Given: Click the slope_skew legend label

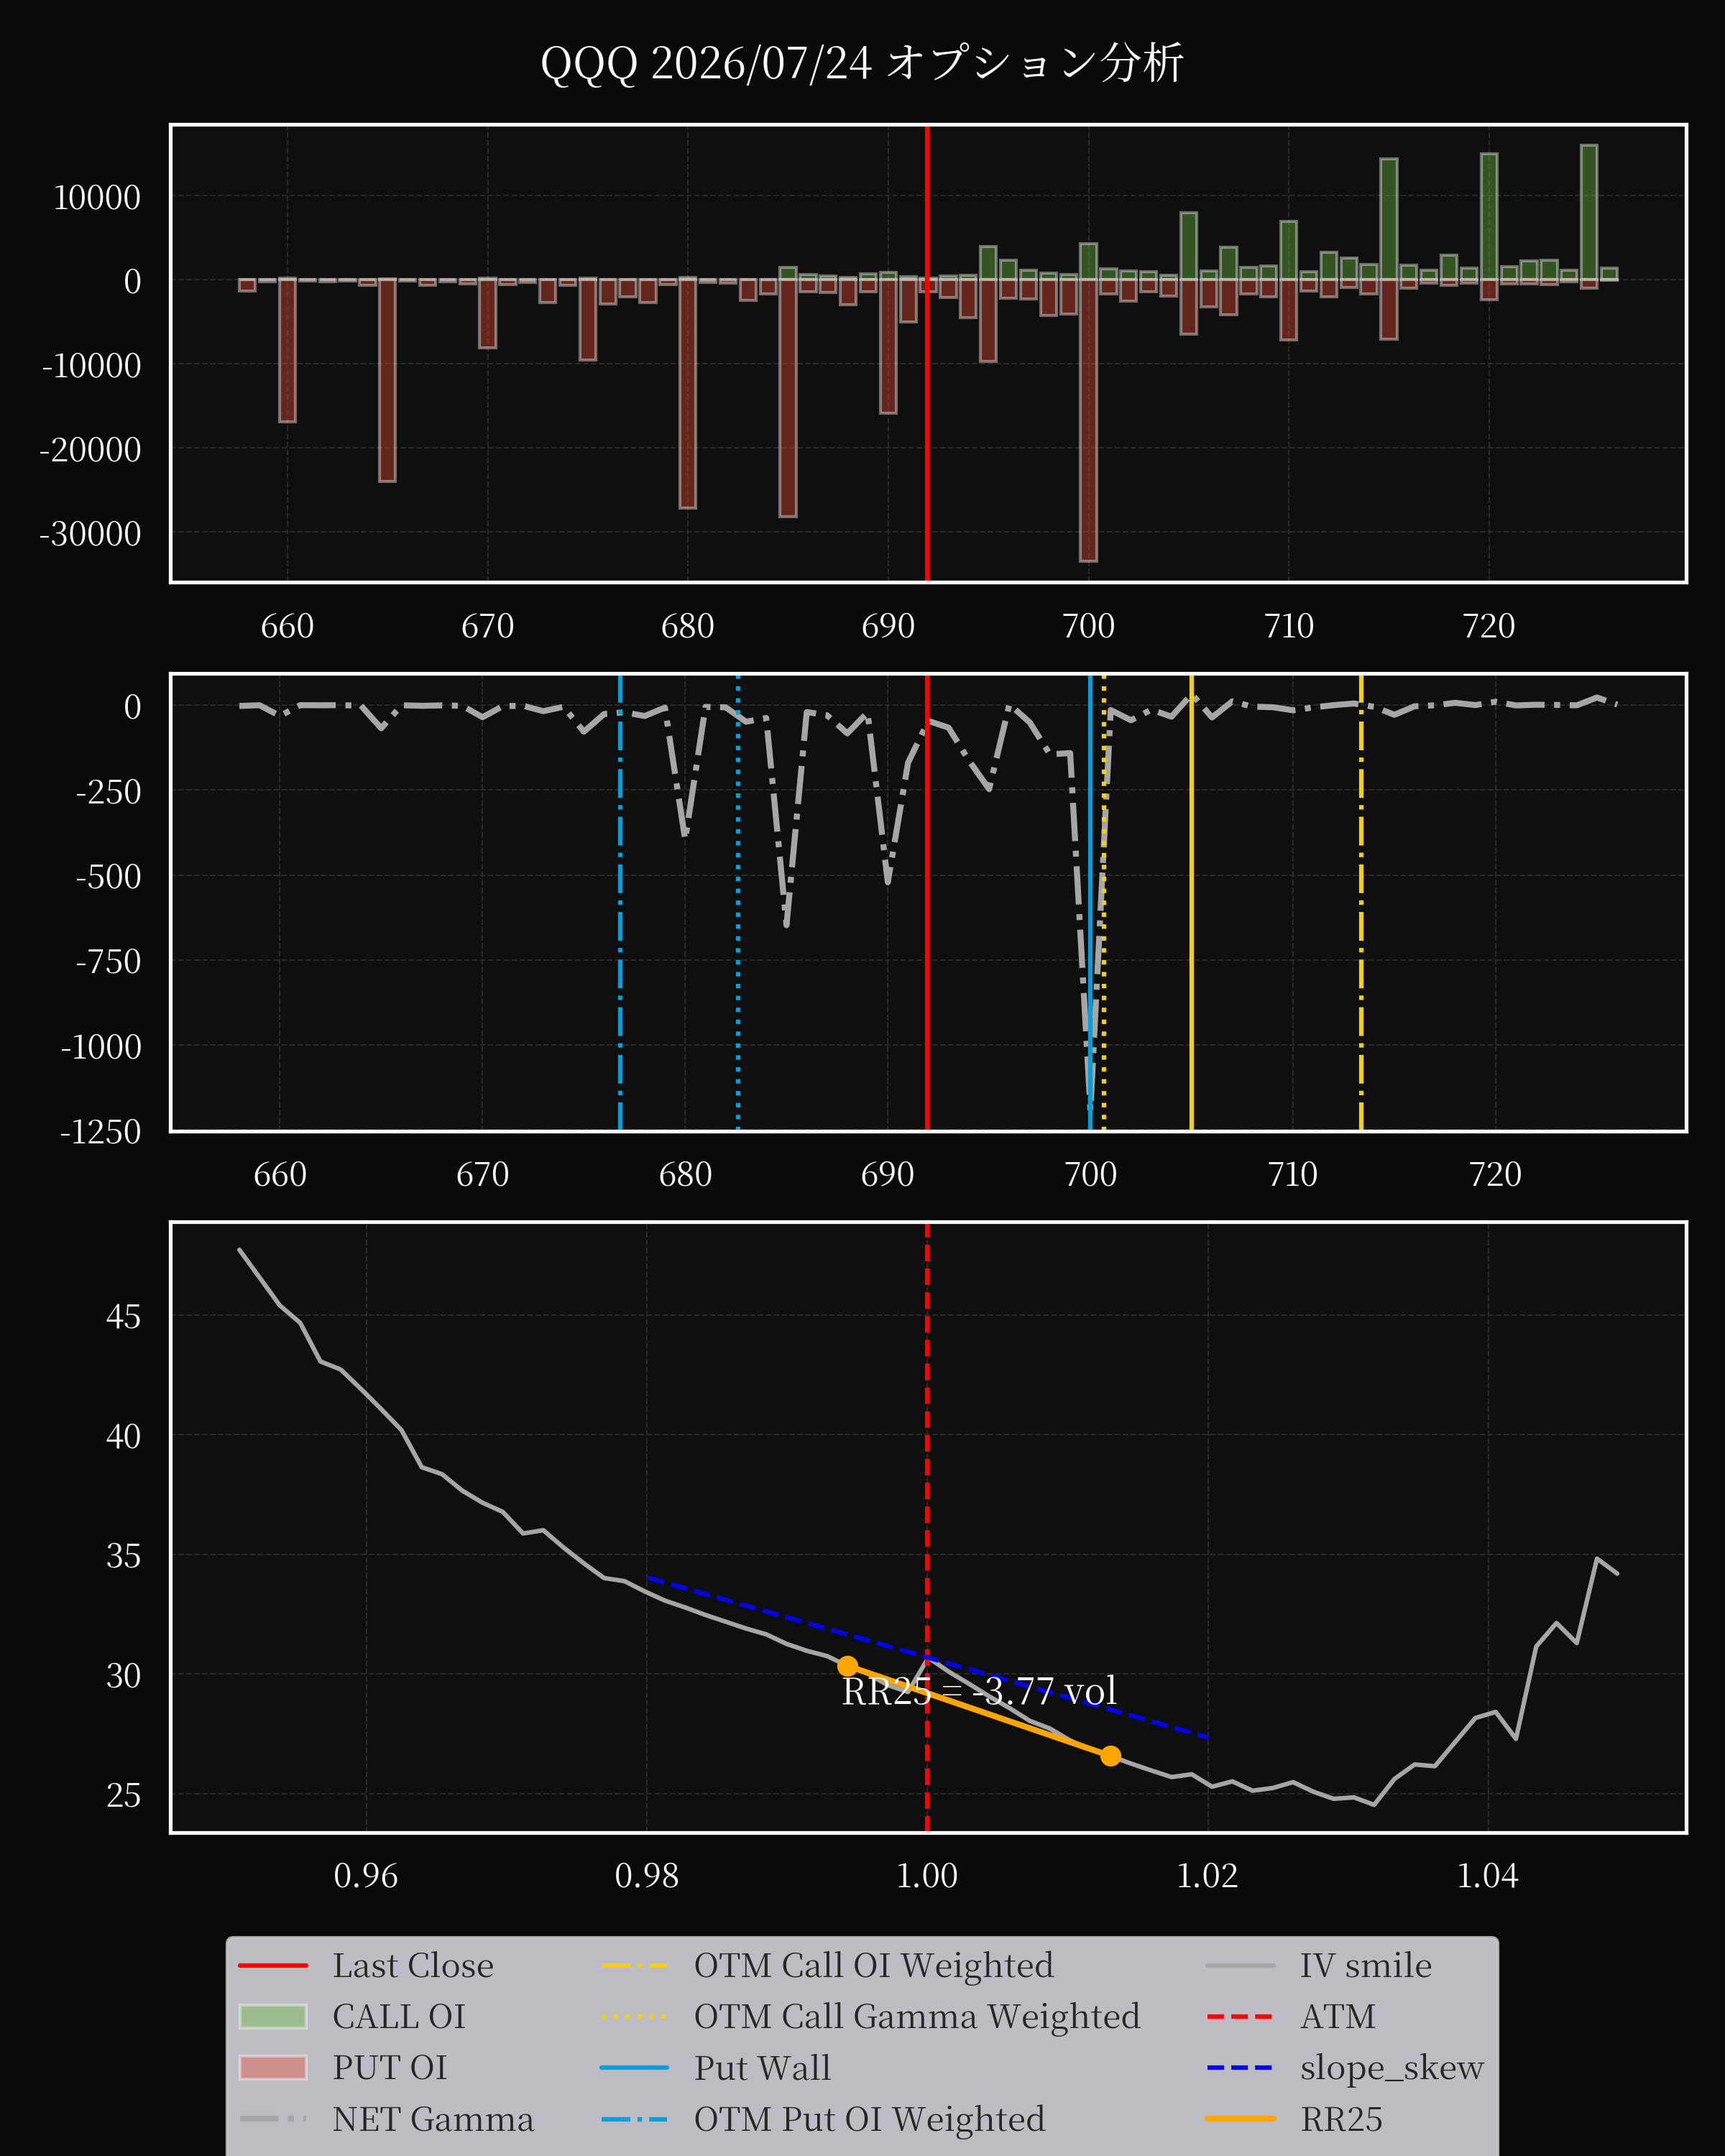Looking at the screenshot, I should tap(1391, 2067).
